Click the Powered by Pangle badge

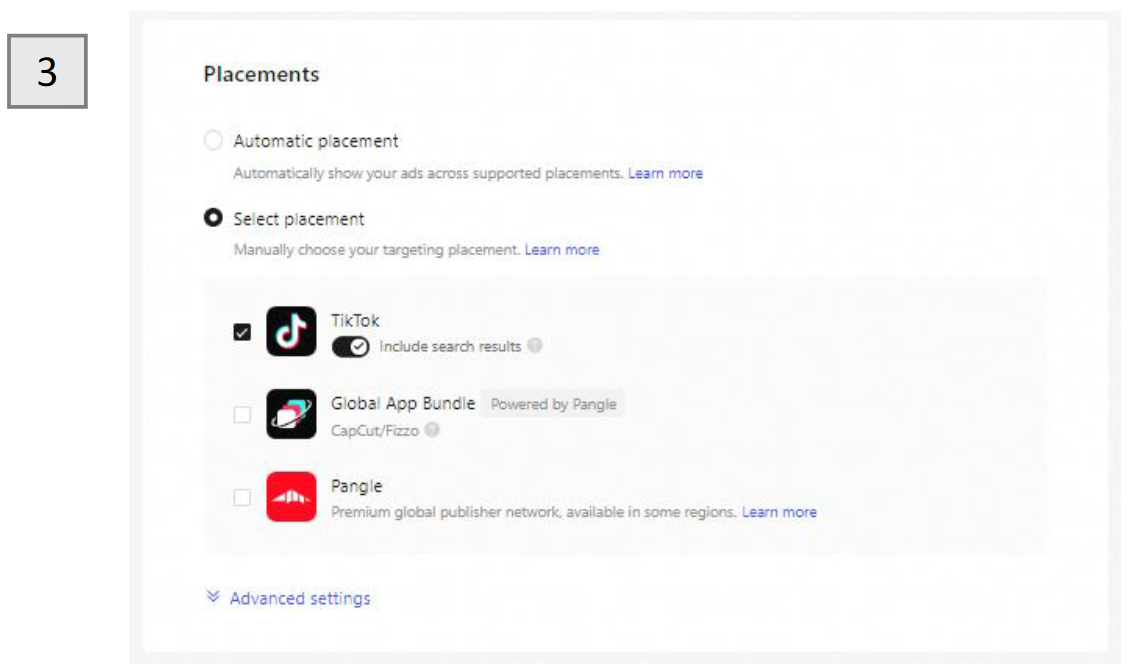(553, 404)
